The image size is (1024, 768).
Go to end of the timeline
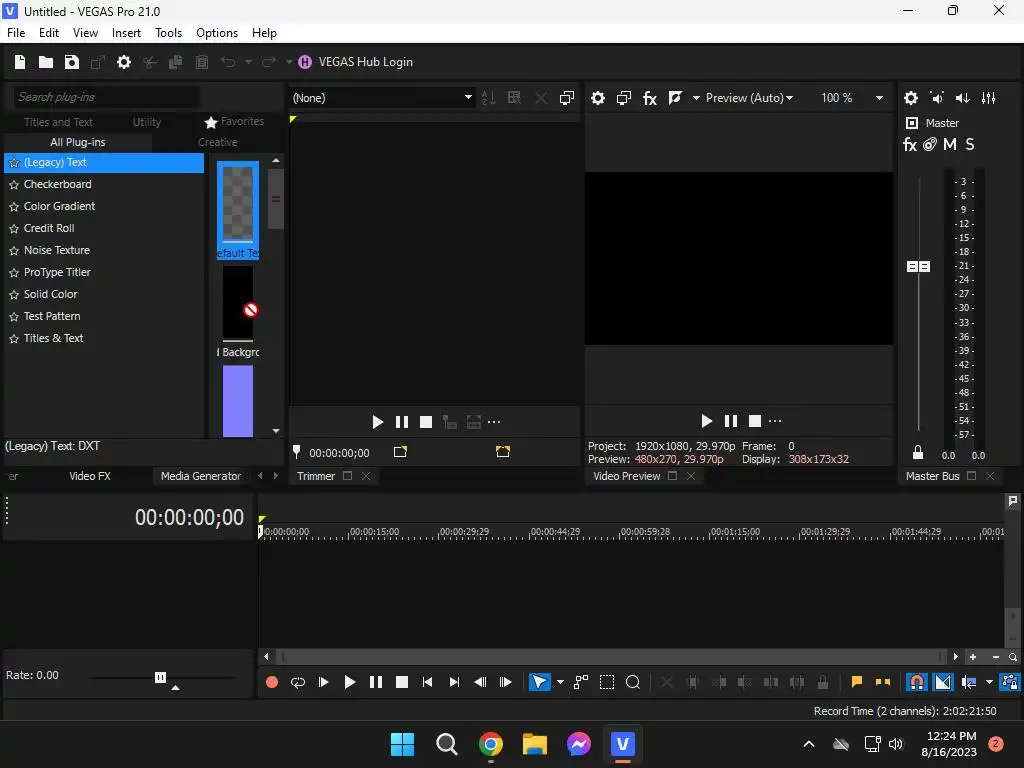[x=454, y=682]
